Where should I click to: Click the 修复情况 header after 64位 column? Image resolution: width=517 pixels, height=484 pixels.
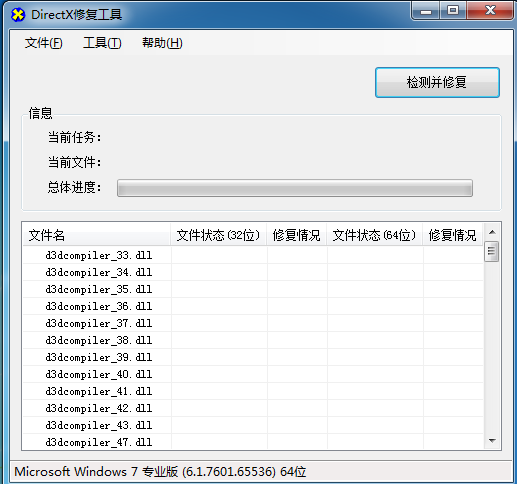pos(452,235)
